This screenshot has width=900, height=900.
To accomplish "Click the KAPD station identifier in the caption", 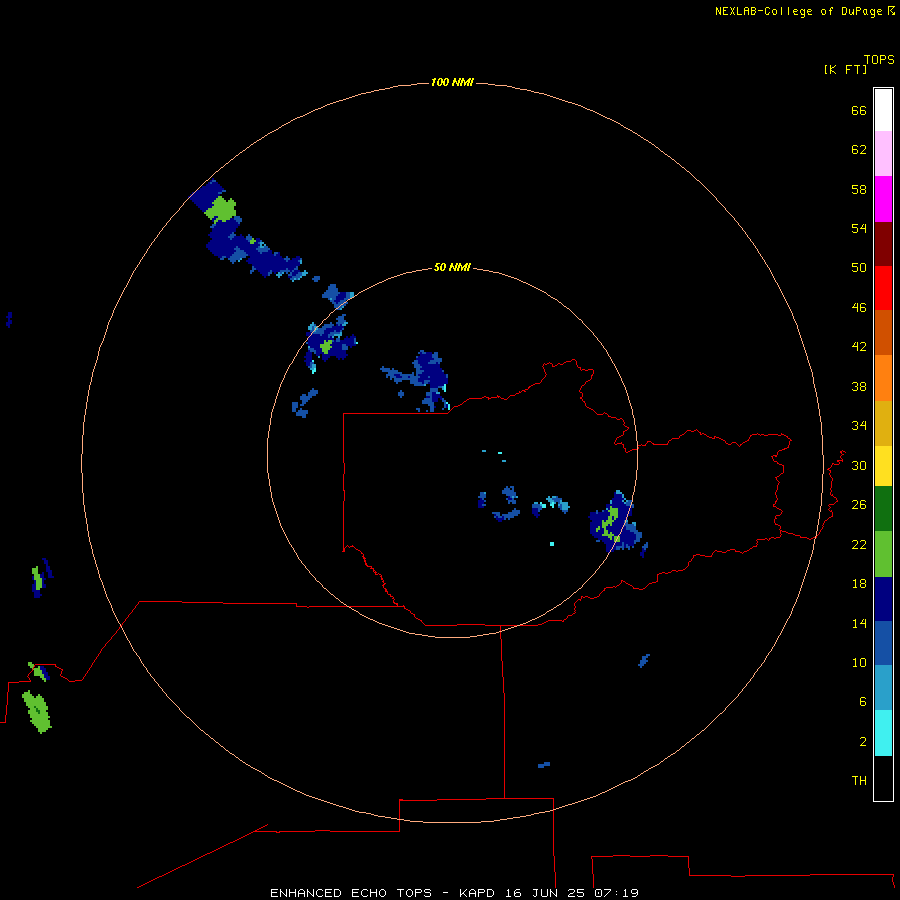I will pyautogui.click(x=476, y=893).
